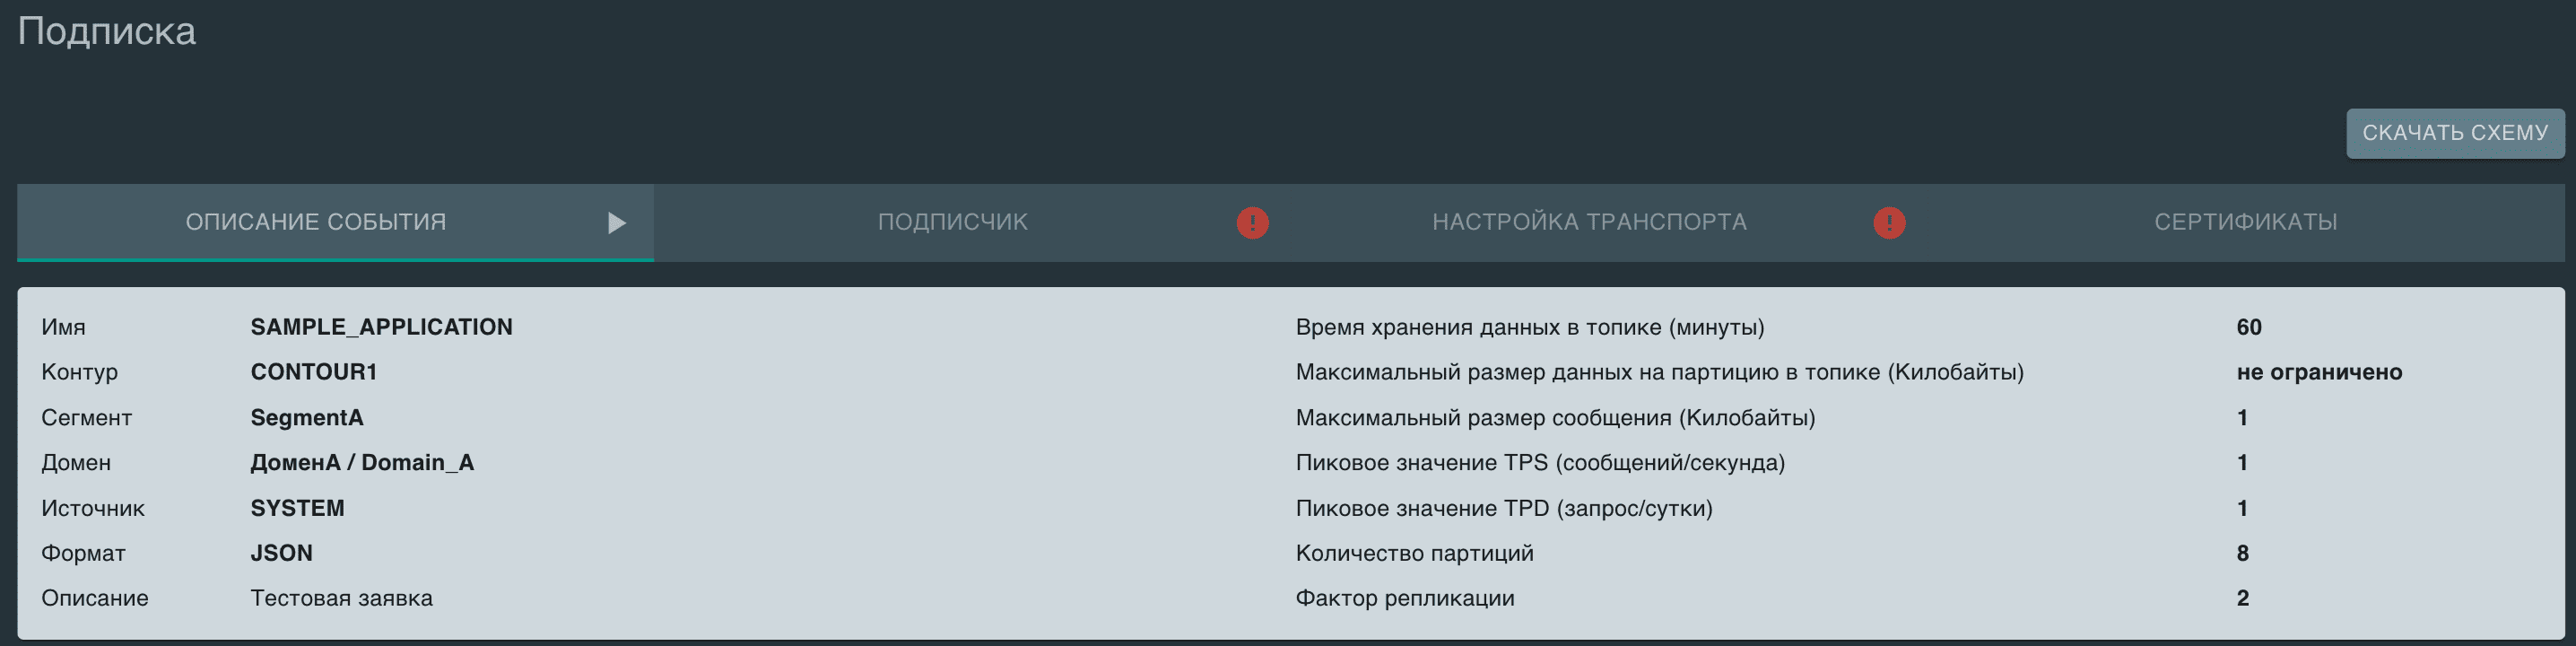This screenshot has height=646, width=2576.
Task: Click the SAMPLE_APPLICATION name value
Action: coord(382,326)
